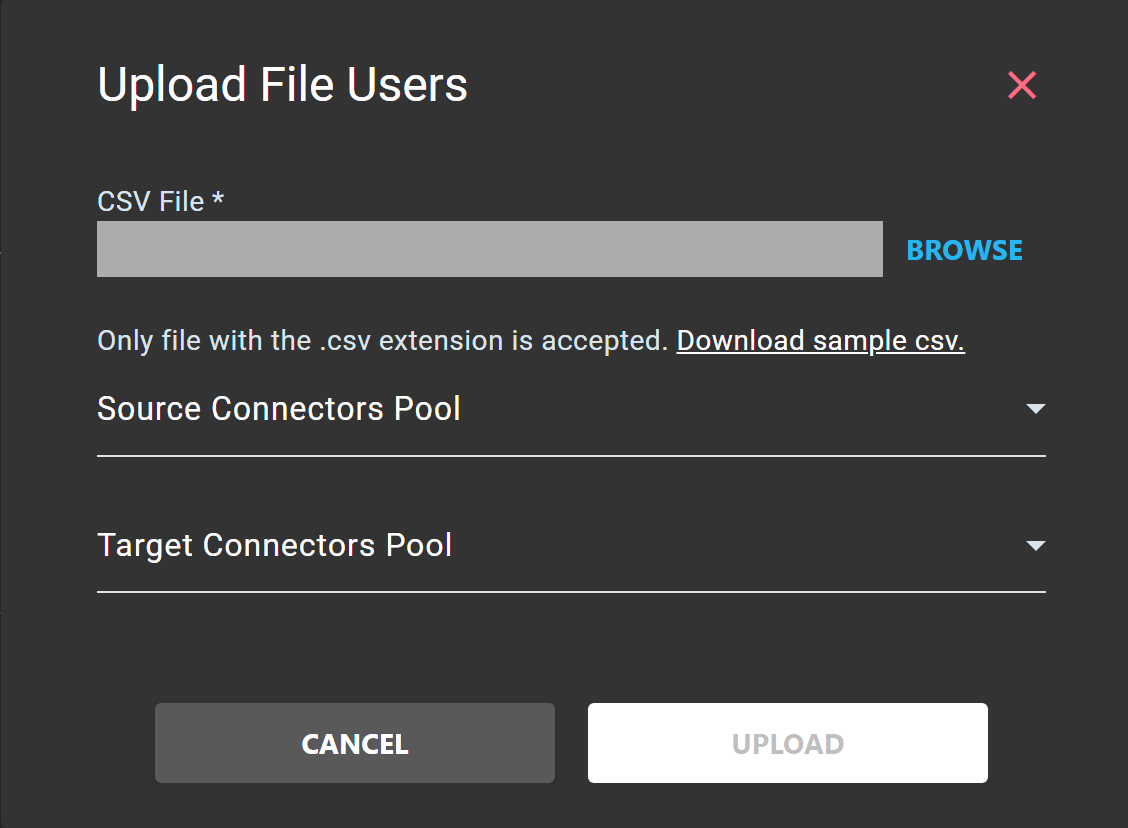The image size is (1128, 828).
Task: Click the underline beneath Source Connectors Pool
Action: click(x=570, y=457)
